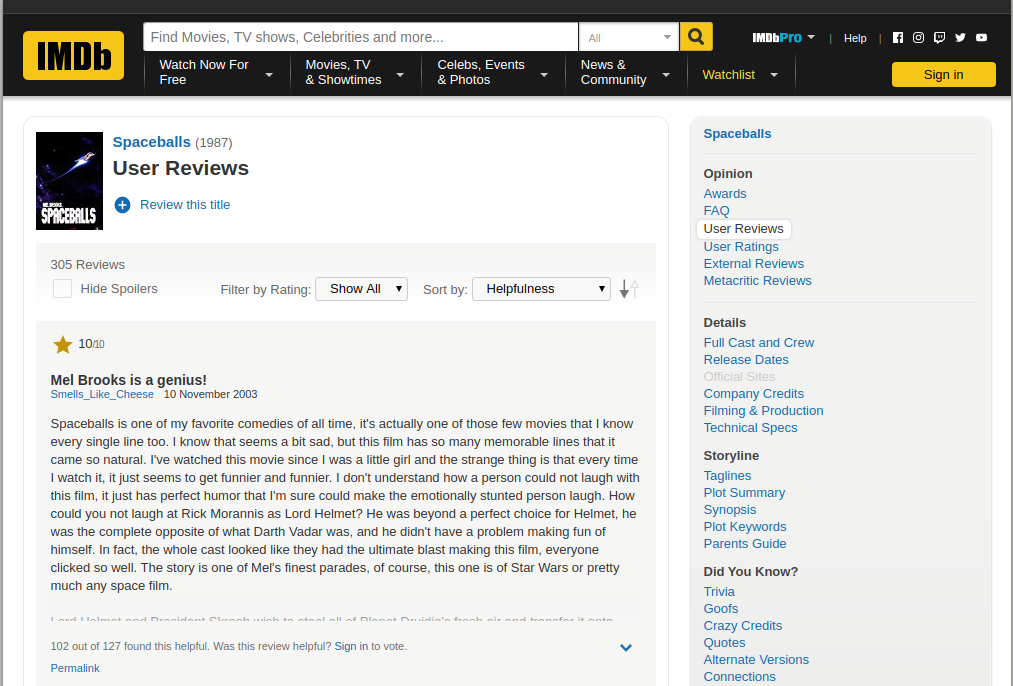Open Metacritic Reviews link
The width and height of the screenshot is (1013, 686).
tap(757, 281)
